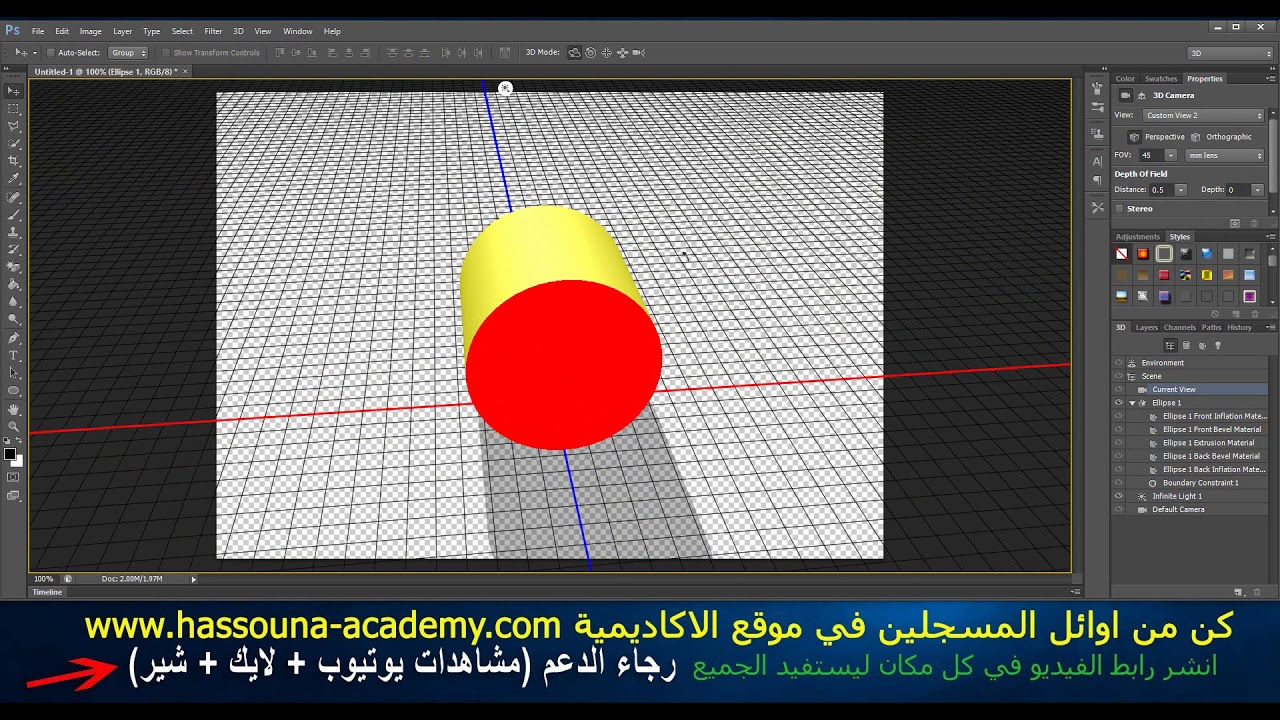Select the Hand tool in the toolbox
This screenshot has width=1280, height=720.
(14, 410)
